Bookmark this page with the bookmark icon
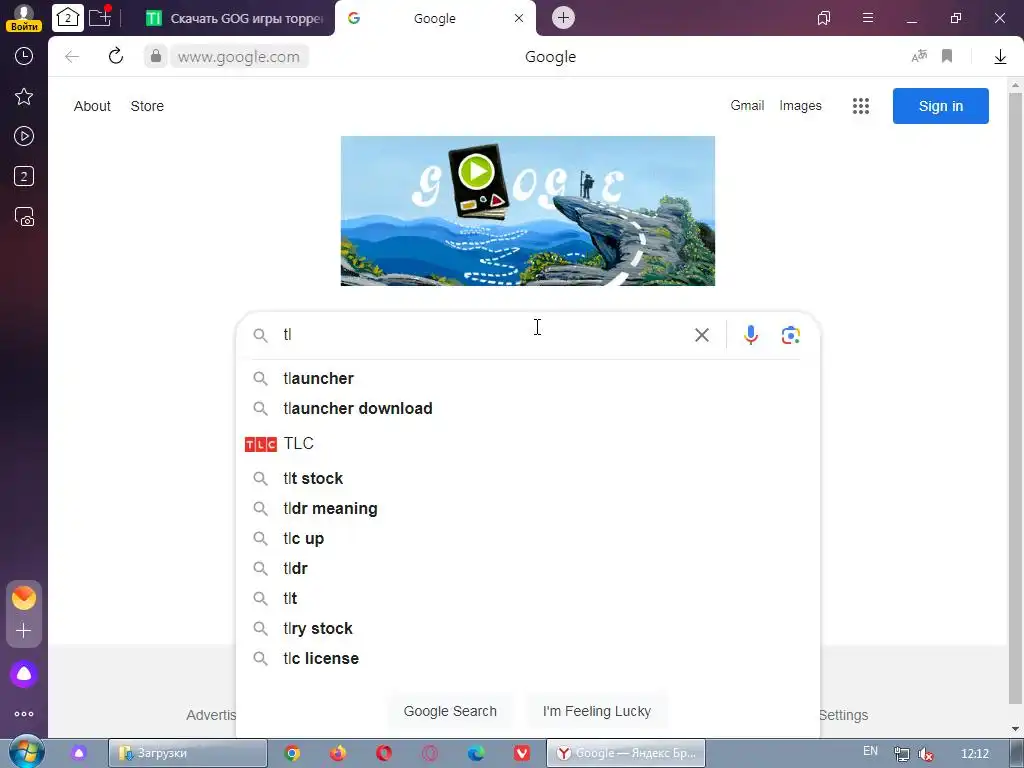 click(947, 56)
